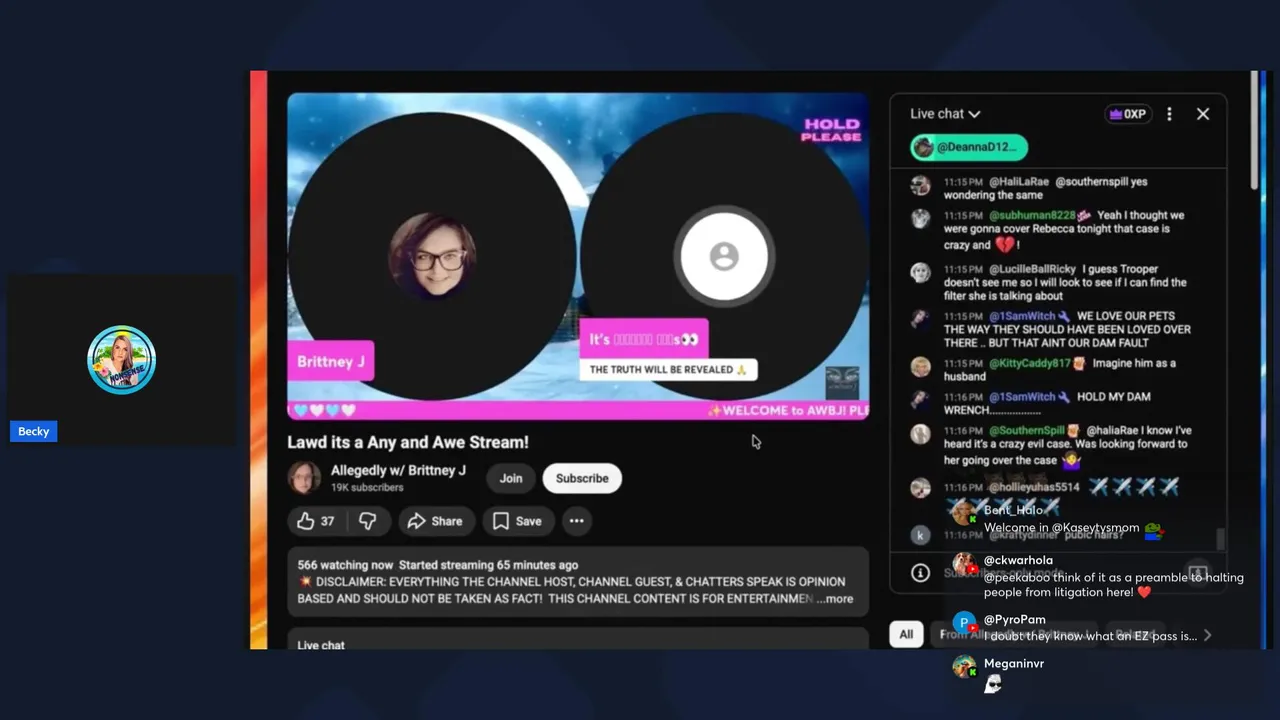Click Brittney J's webcam circle in video
This screenshot has width=1280, height=720.
coord(432,256)
